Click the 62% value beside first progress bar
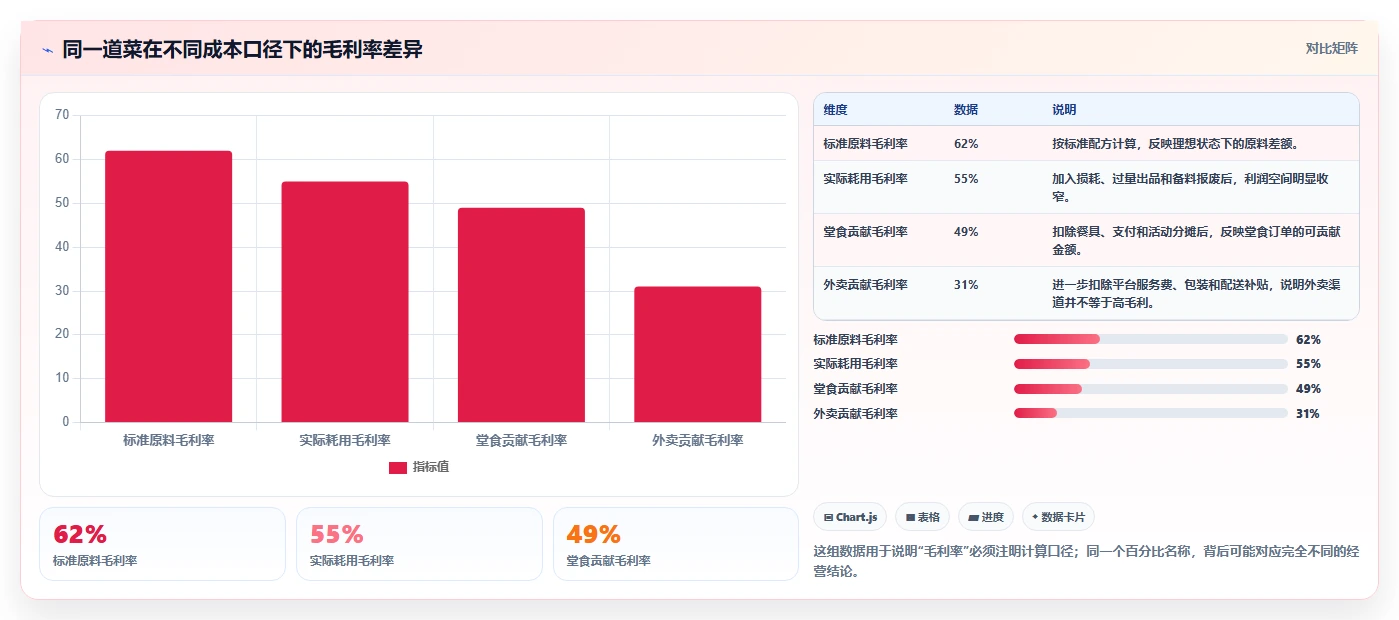 pyautogui.click(x=1308, y=339)
